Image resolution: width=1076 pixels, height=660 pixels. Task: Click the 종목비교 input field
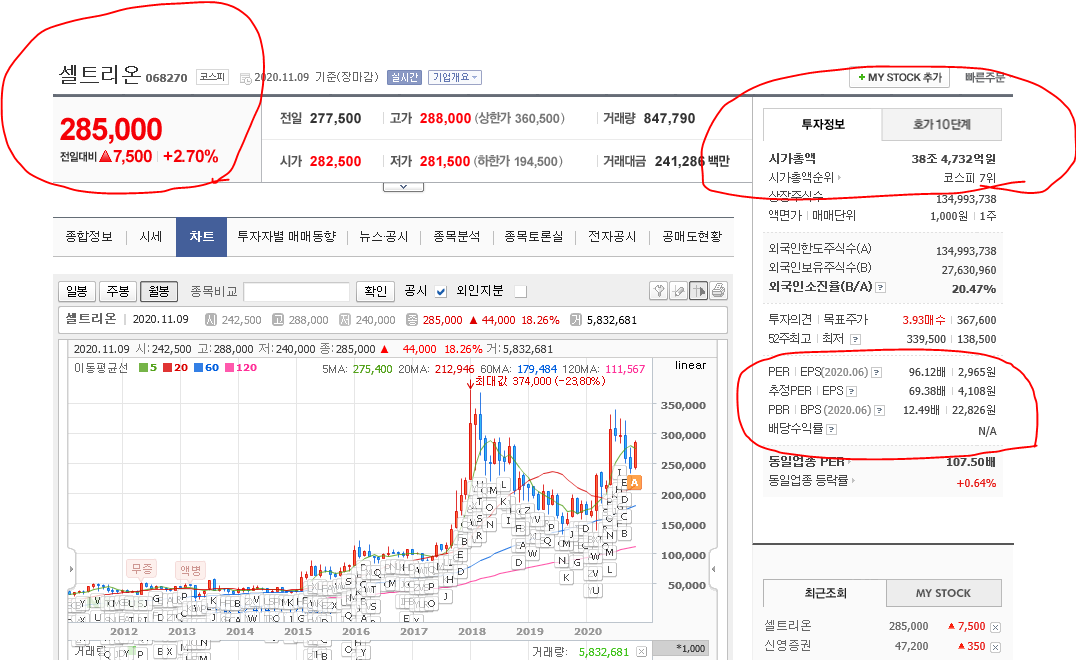pos(296,292)
